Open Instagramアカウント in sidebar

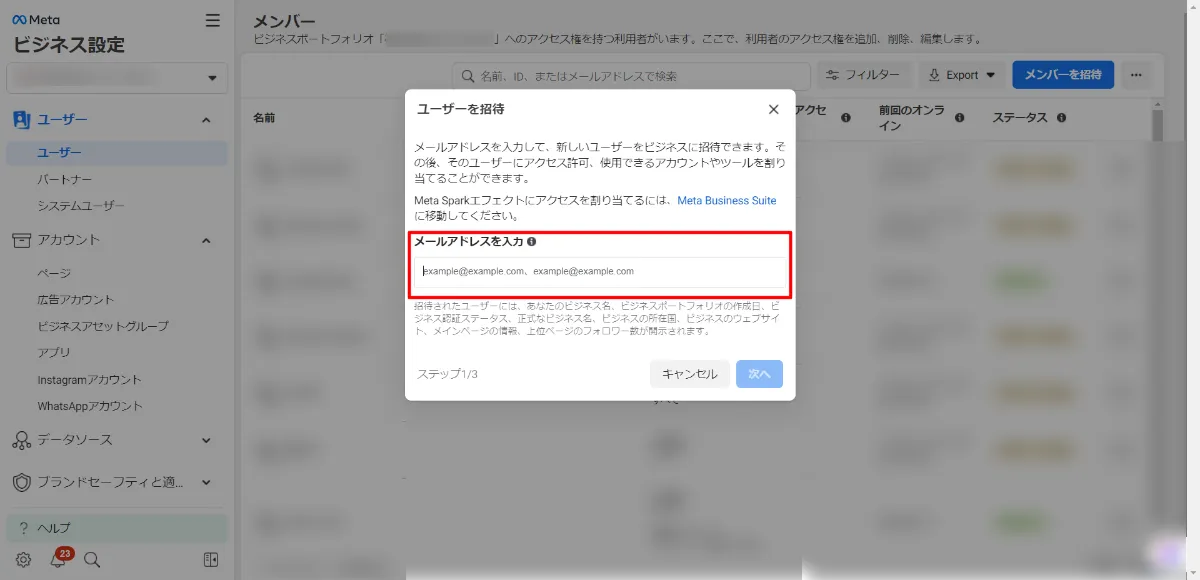tap(89, 380)
